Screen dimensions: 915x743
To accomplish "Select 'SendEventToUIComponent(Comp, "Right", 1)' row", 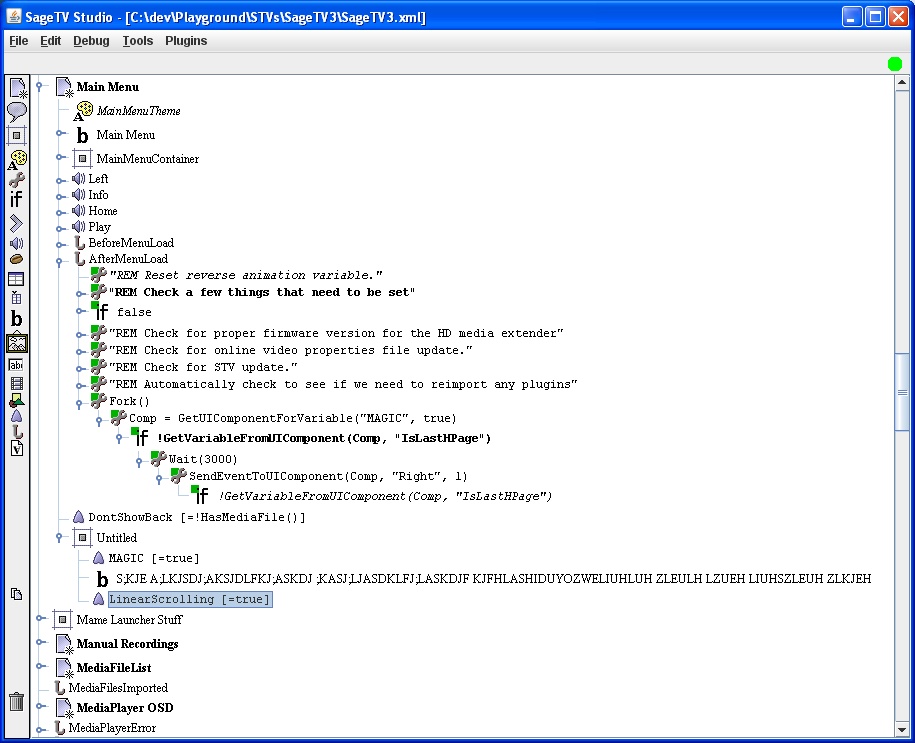I will coord(328,476).
